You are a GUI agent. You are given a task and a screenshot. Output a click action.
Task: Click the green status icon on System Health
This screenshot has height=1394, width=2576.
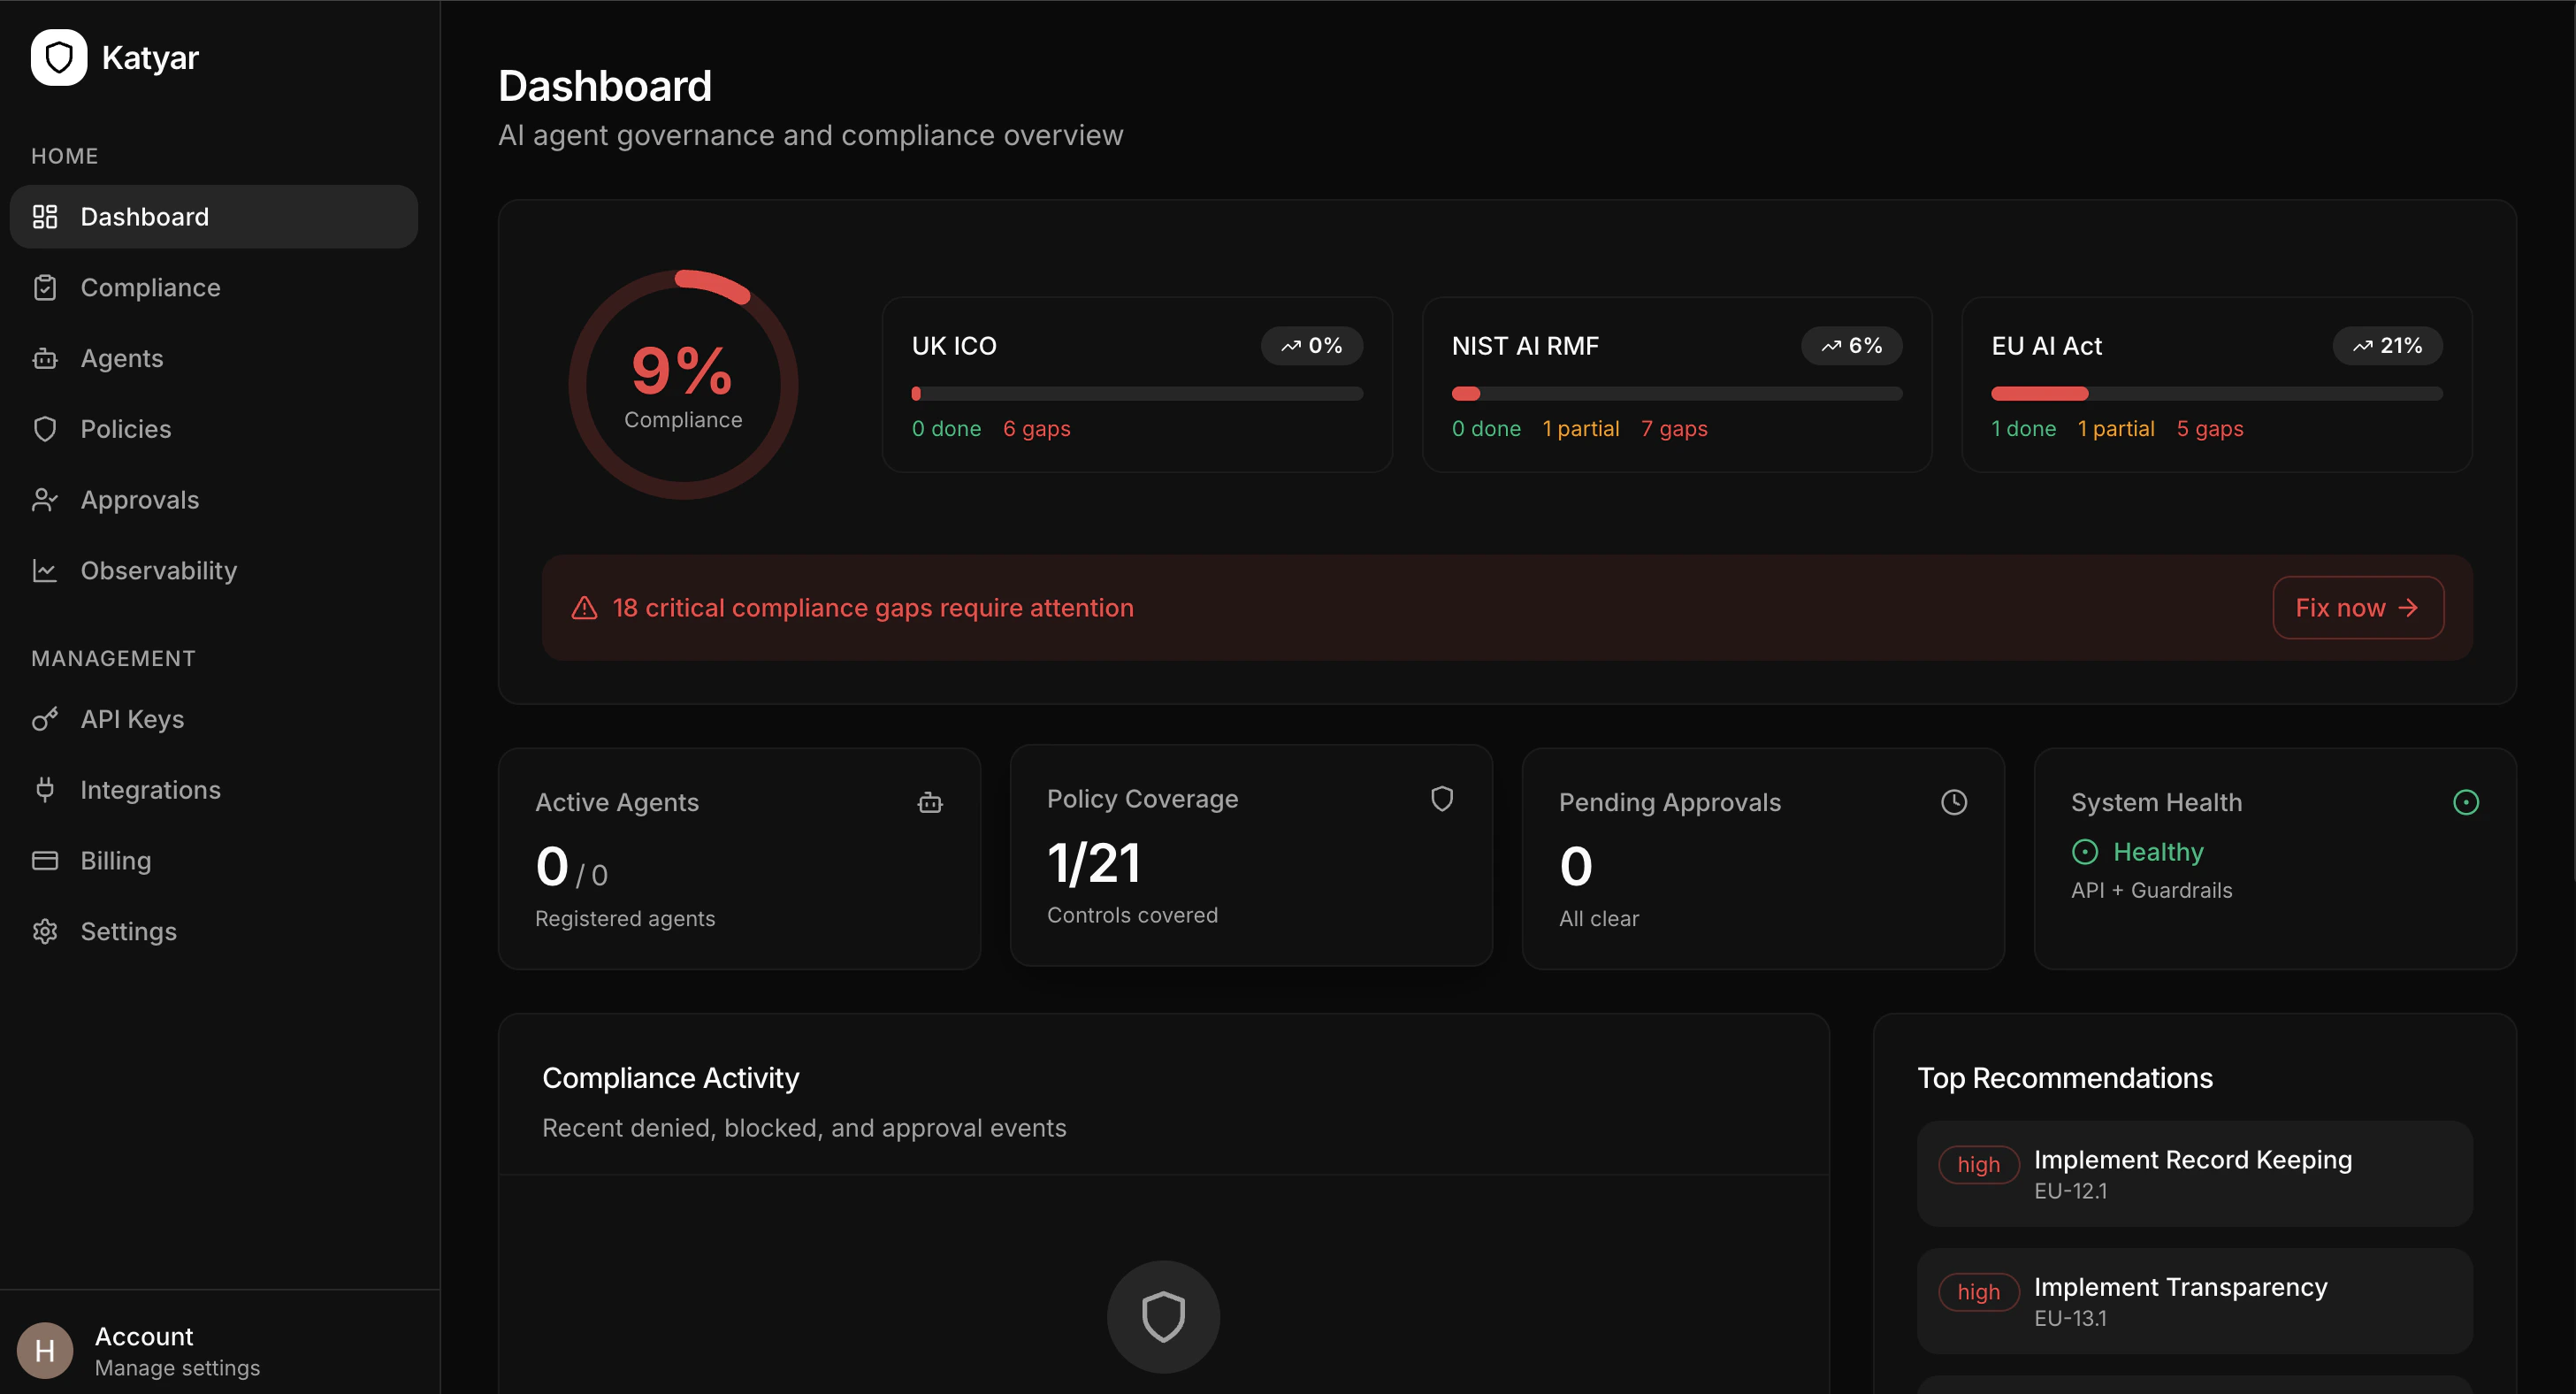pos(2466,801)
